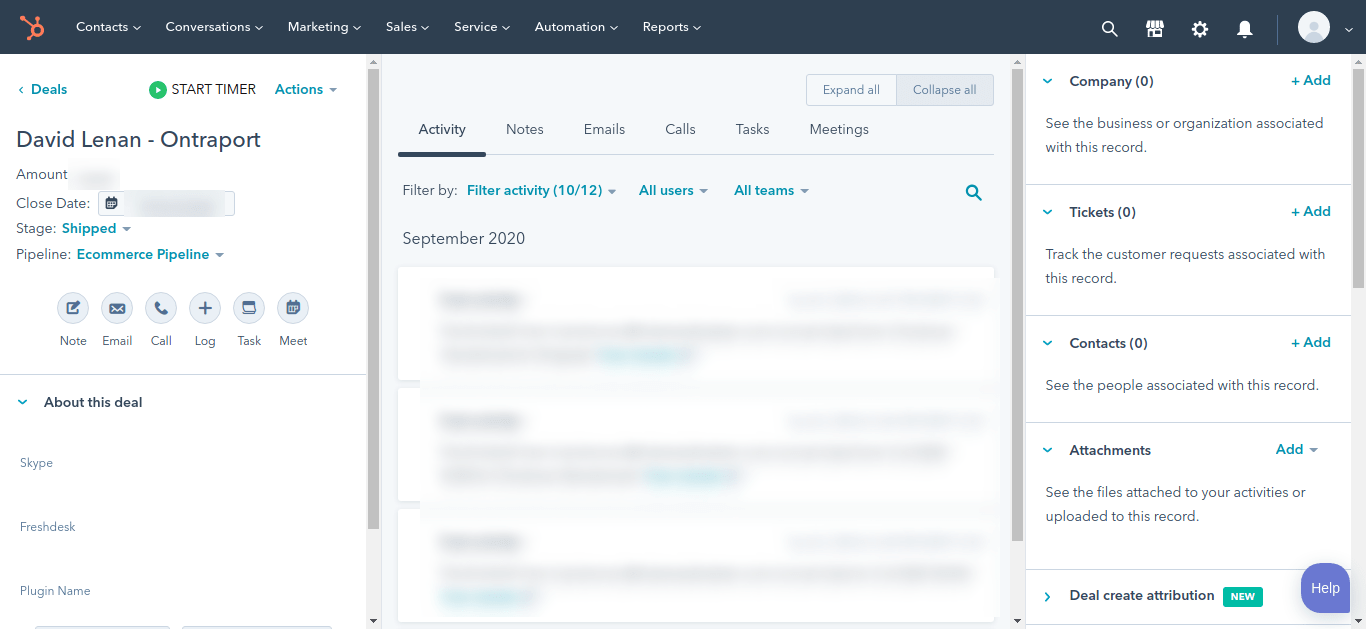The image size is (1366, 629).
Task: Create a Task using the Task icon
Action: click(x=248, y=308)
